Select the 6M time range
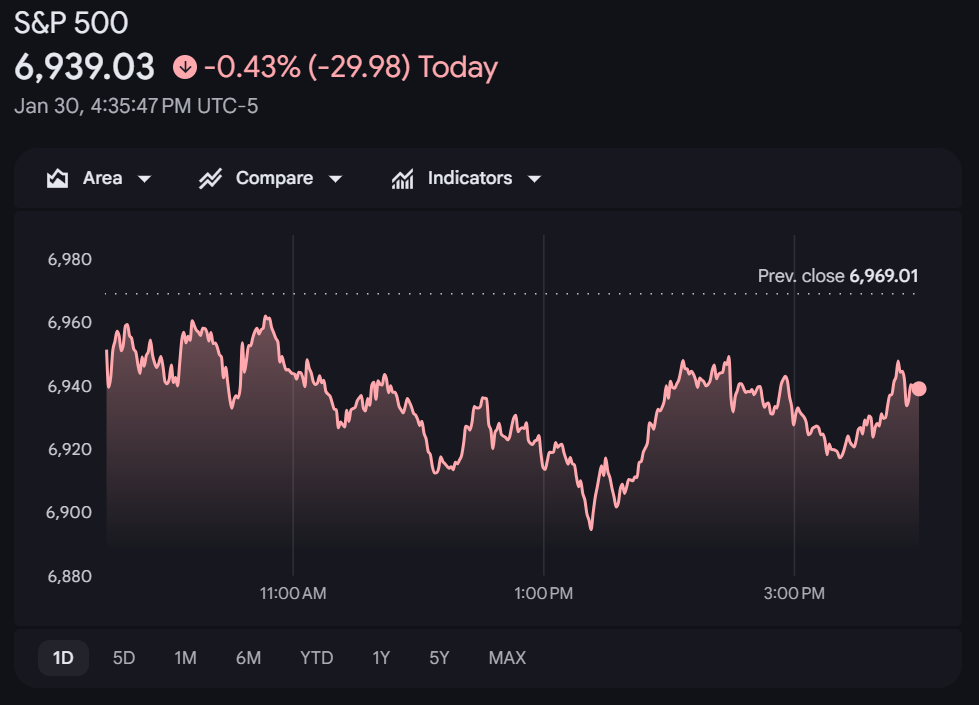Image resolution: width=979 pixels, height=705 pixels. click(248, 658)
